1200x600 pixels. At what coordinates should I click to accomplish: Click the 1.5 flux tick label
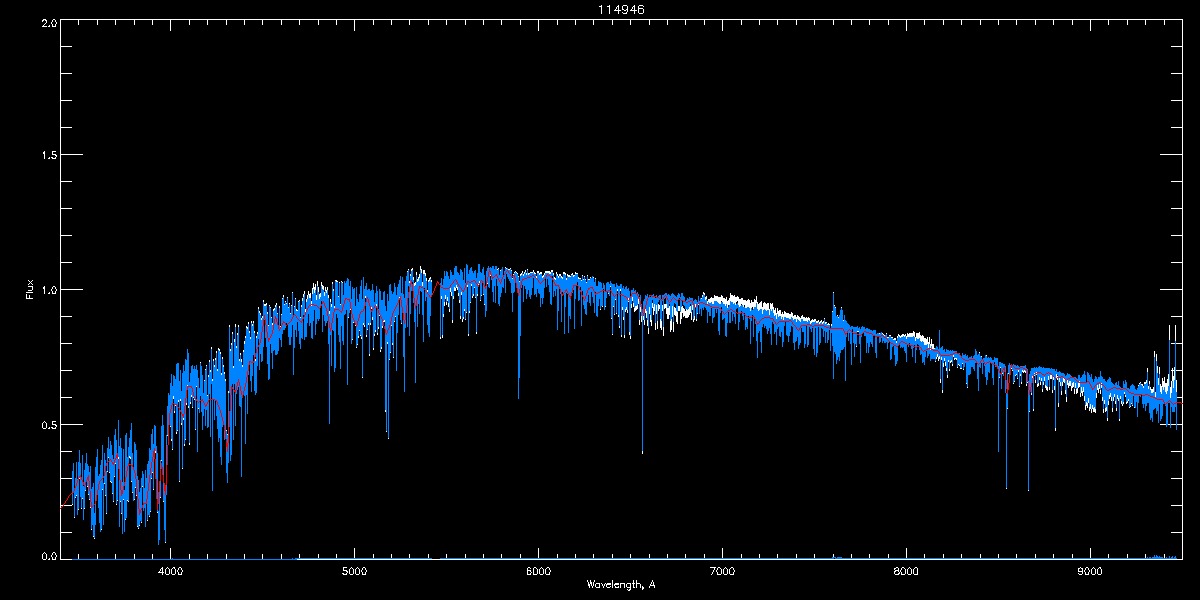(48, 155)
